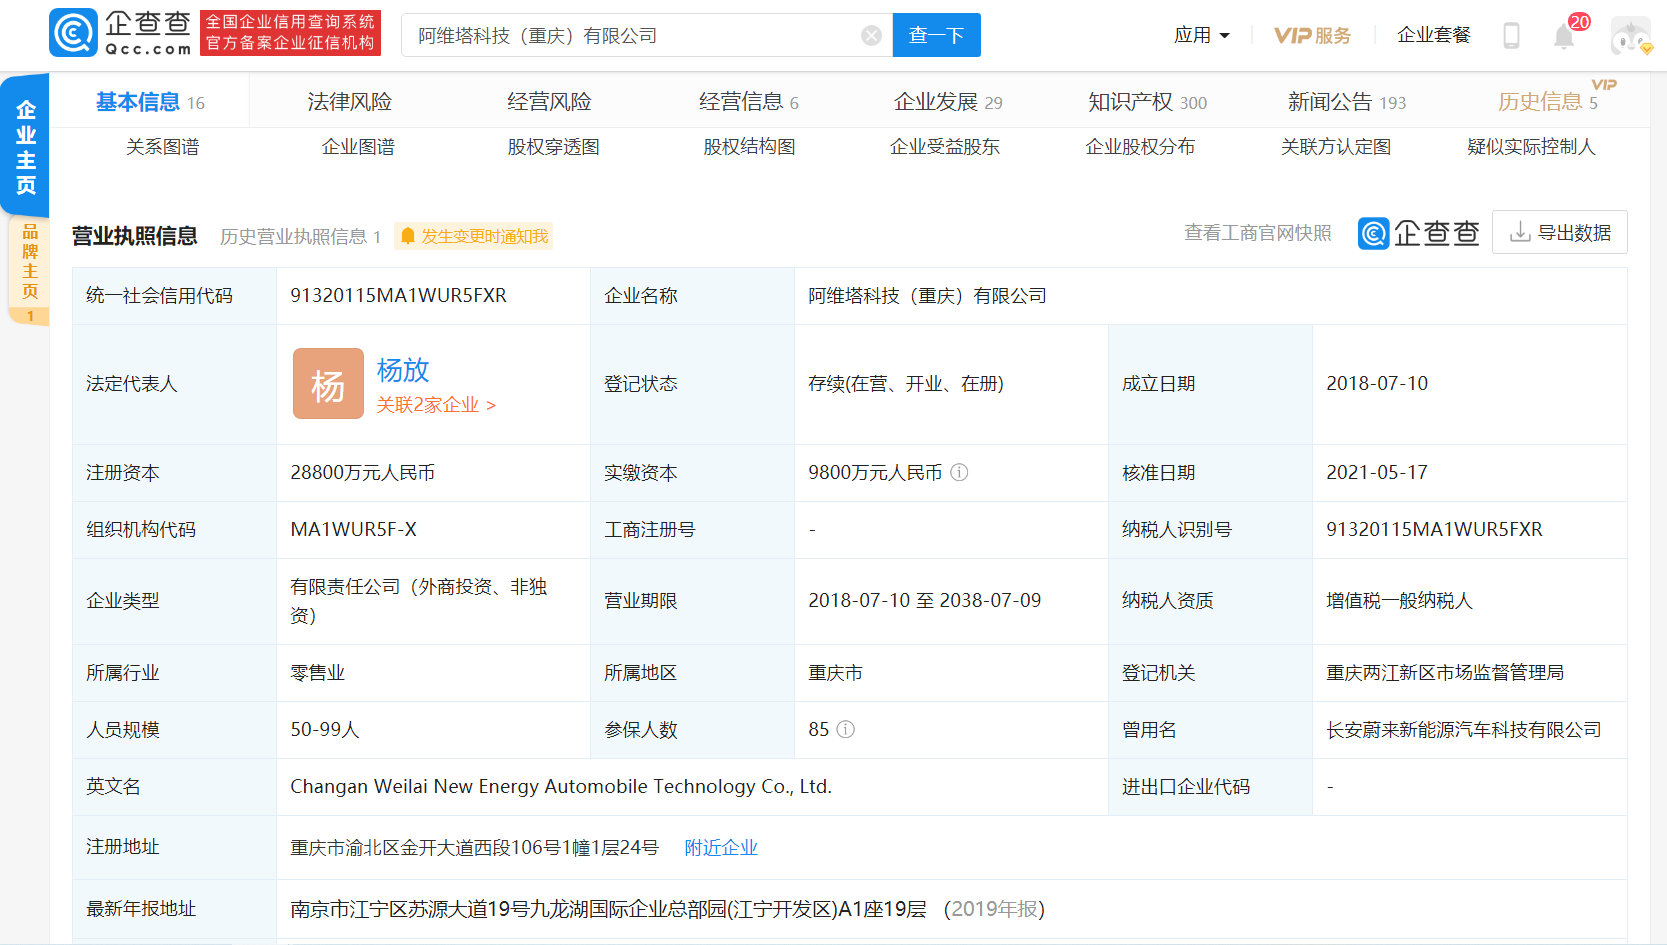
Task: Click the Qcc.com logo
Action: click(x=120, y=33)
